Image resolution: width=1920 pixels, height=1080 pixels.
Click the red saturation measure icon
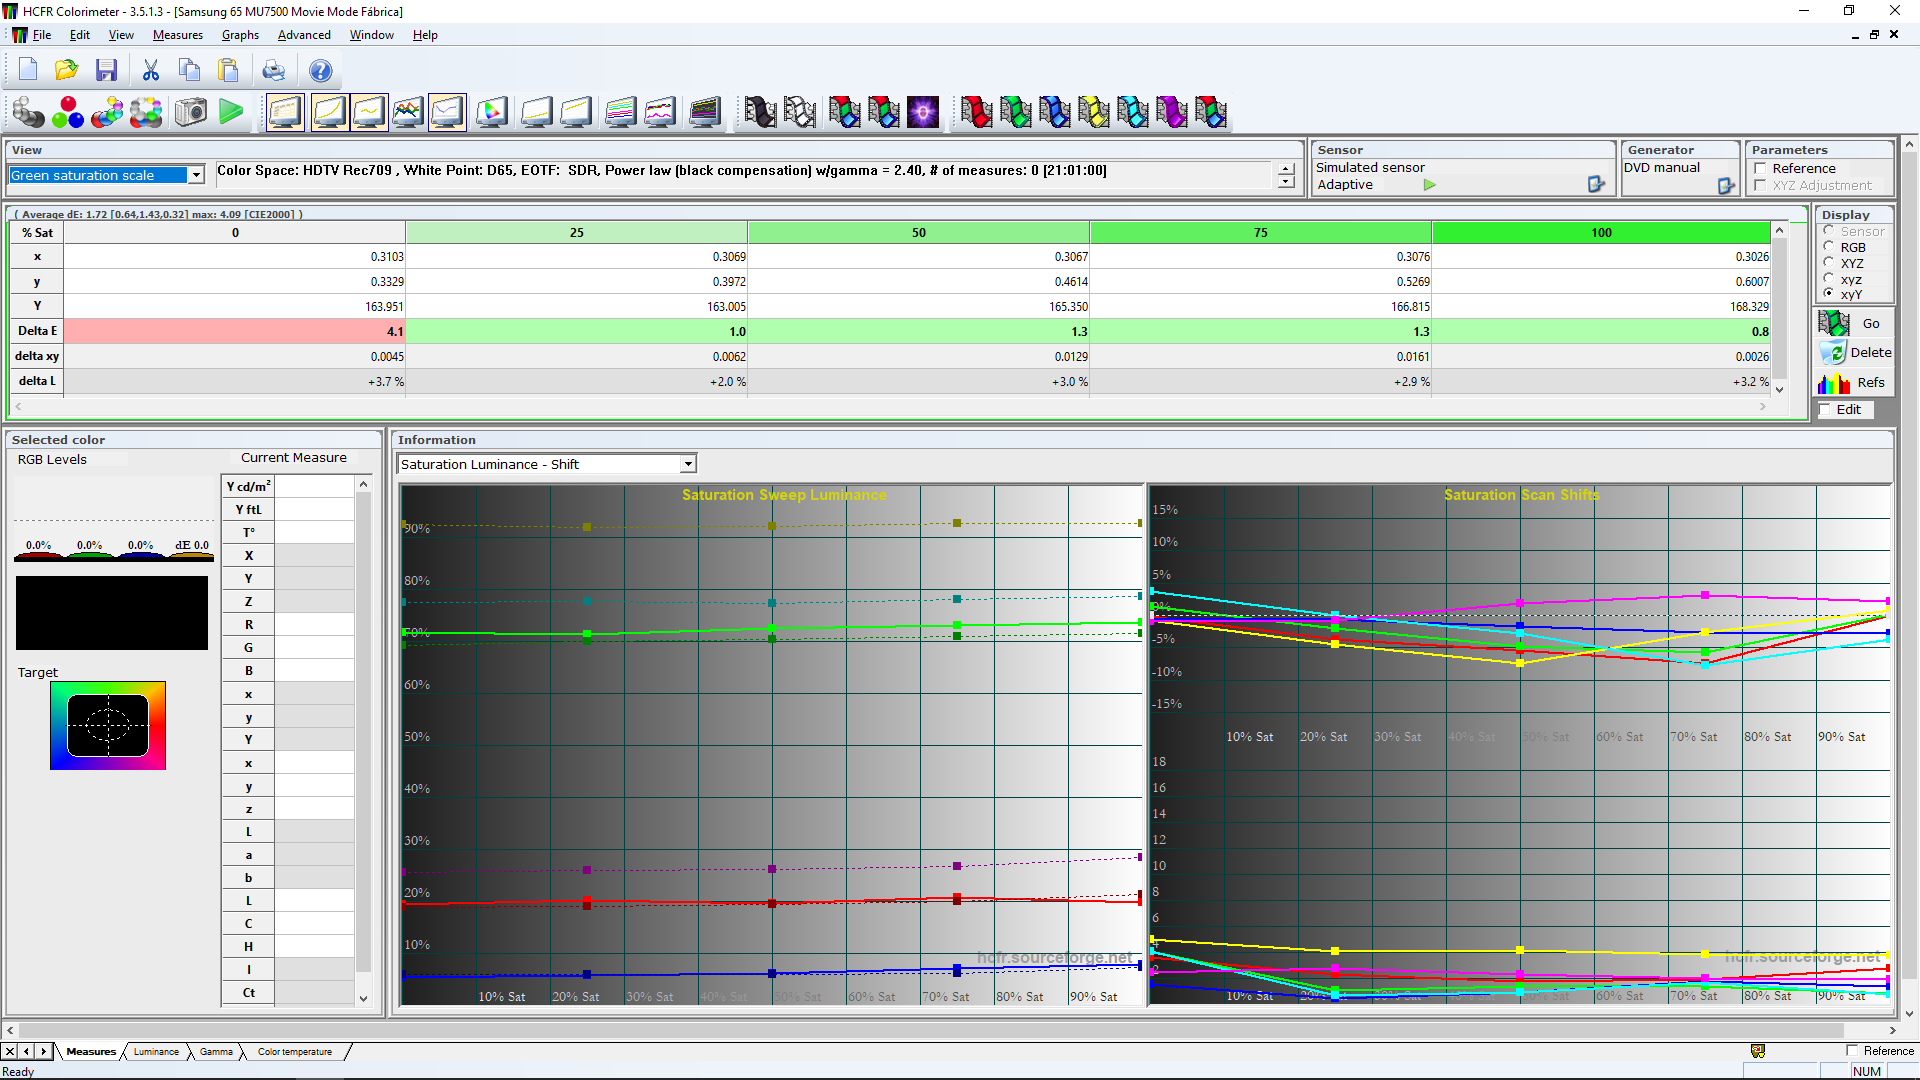tap(976, 112)
